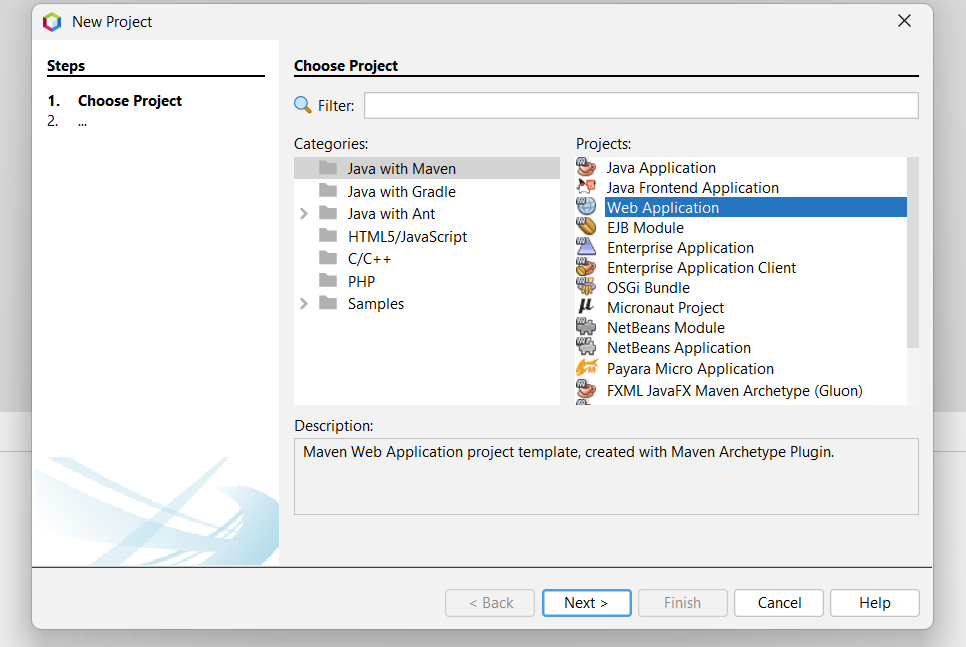
Task: Select the Java with Maven category
Action: tap(426, 168)
